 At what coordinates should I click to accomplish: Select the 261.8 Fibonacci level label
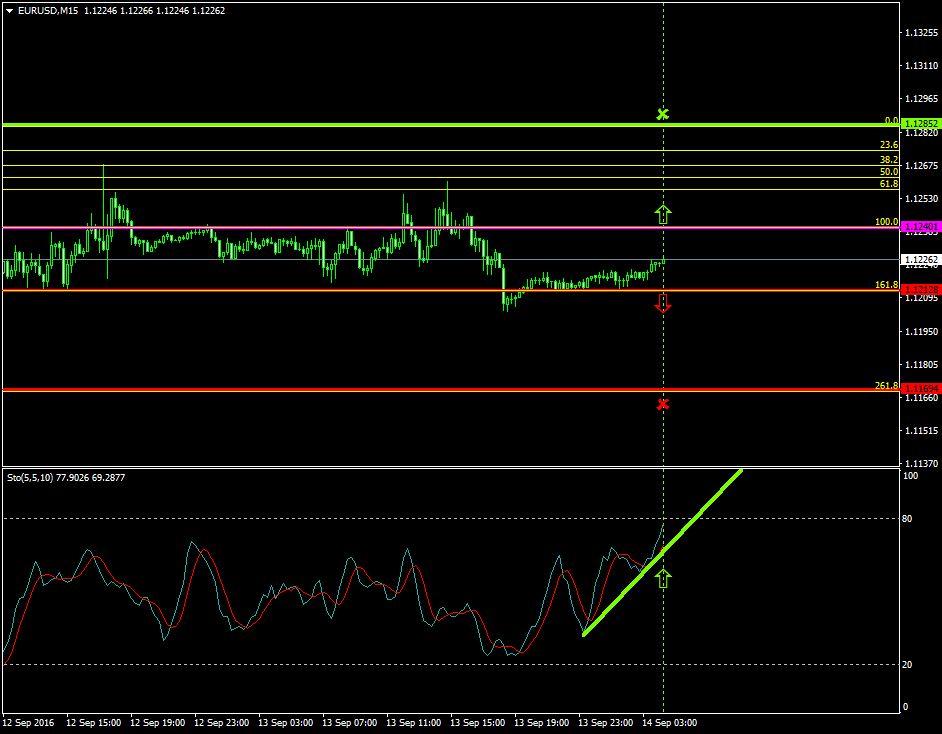(886, 385)
